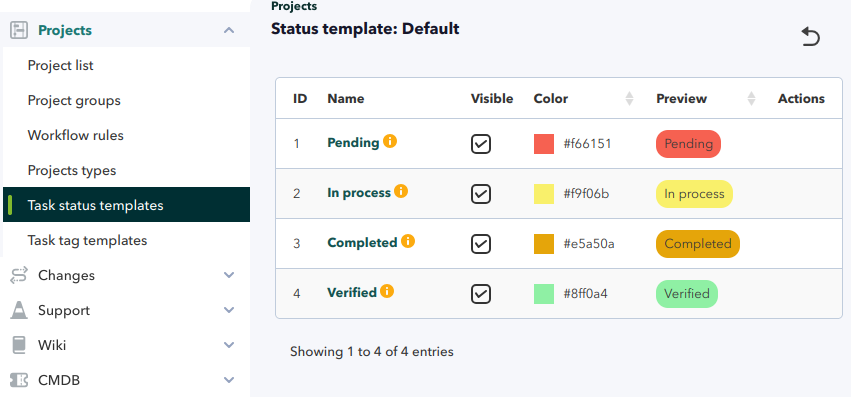Image resolution: width=851 pixels, height=397 pixels.
Task: Click the Name column header
Action: pos(346,99)
